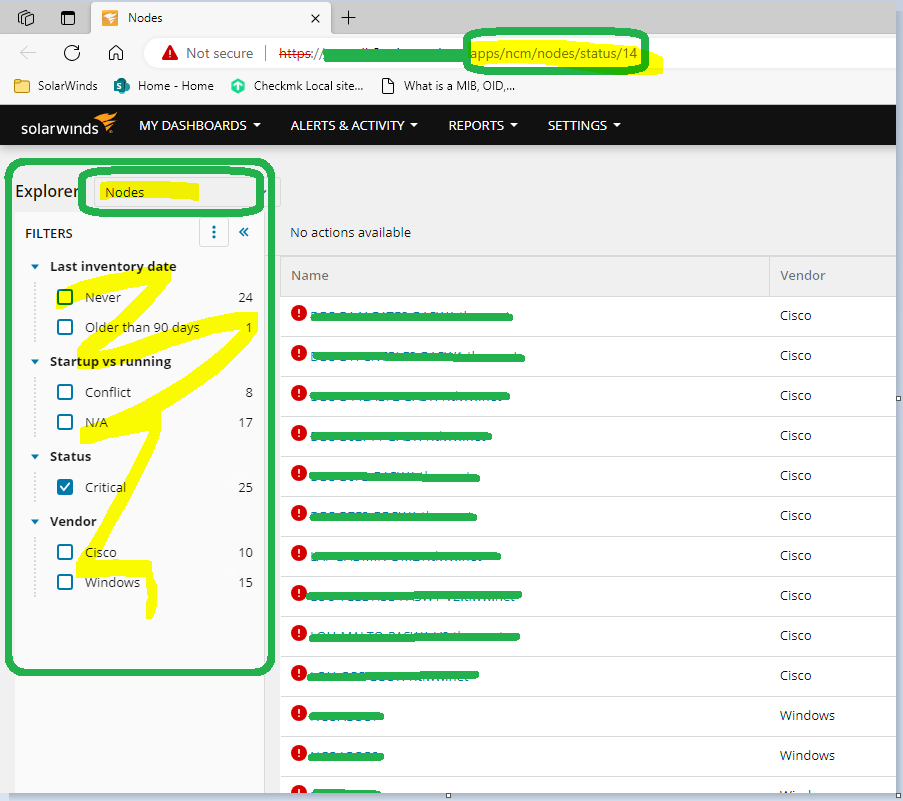Click the Never count 24
This screenshot has height=801, width=903.
click(245, 297)
